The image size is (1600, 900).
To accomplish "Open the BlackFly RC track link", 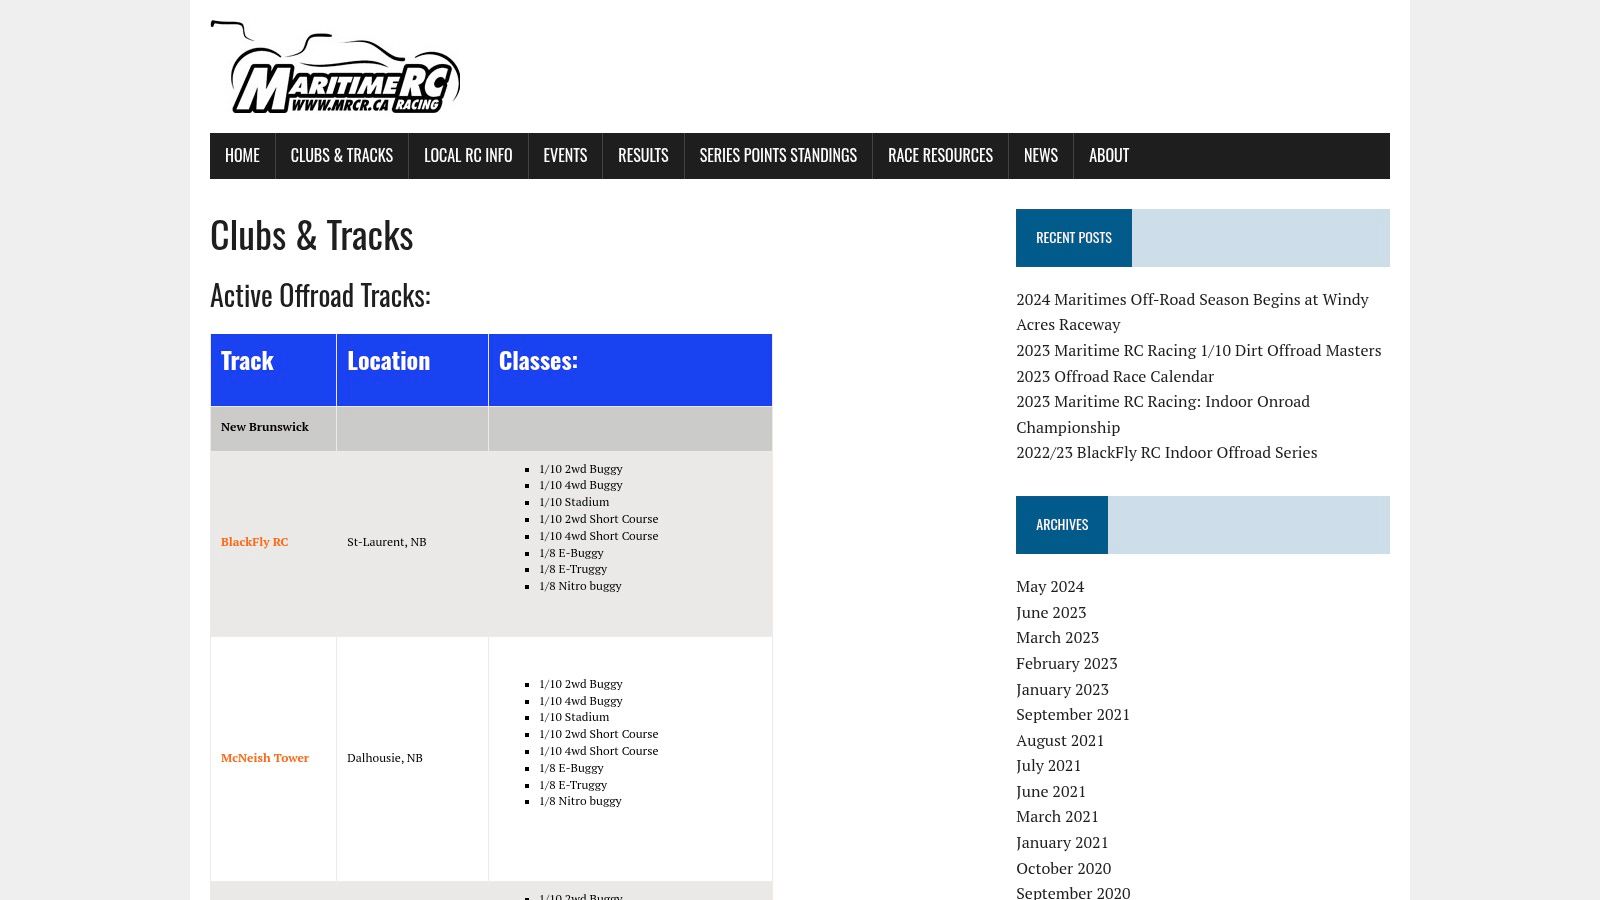I will coord(254,542).
